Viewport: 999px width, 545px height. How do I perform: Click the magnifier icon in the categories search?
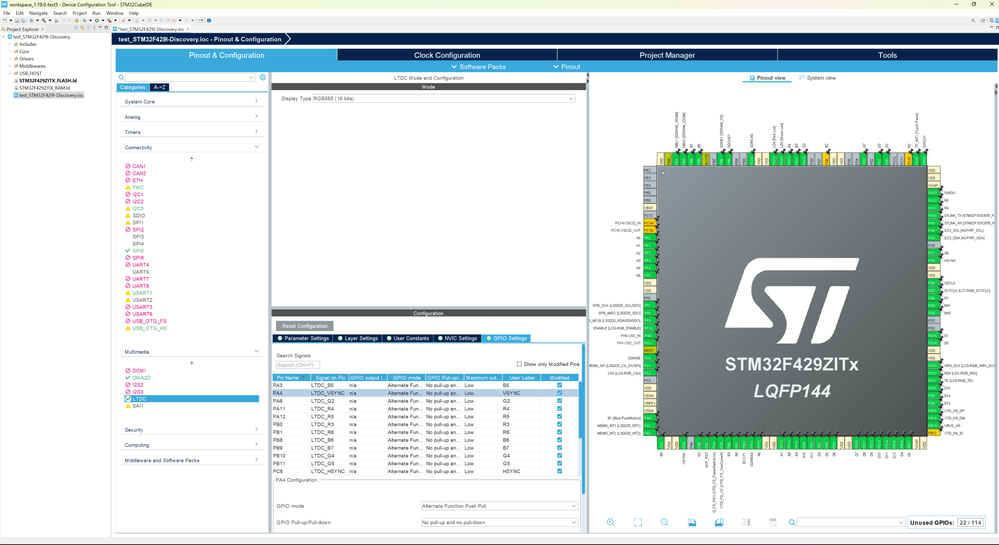coord(122,77)
